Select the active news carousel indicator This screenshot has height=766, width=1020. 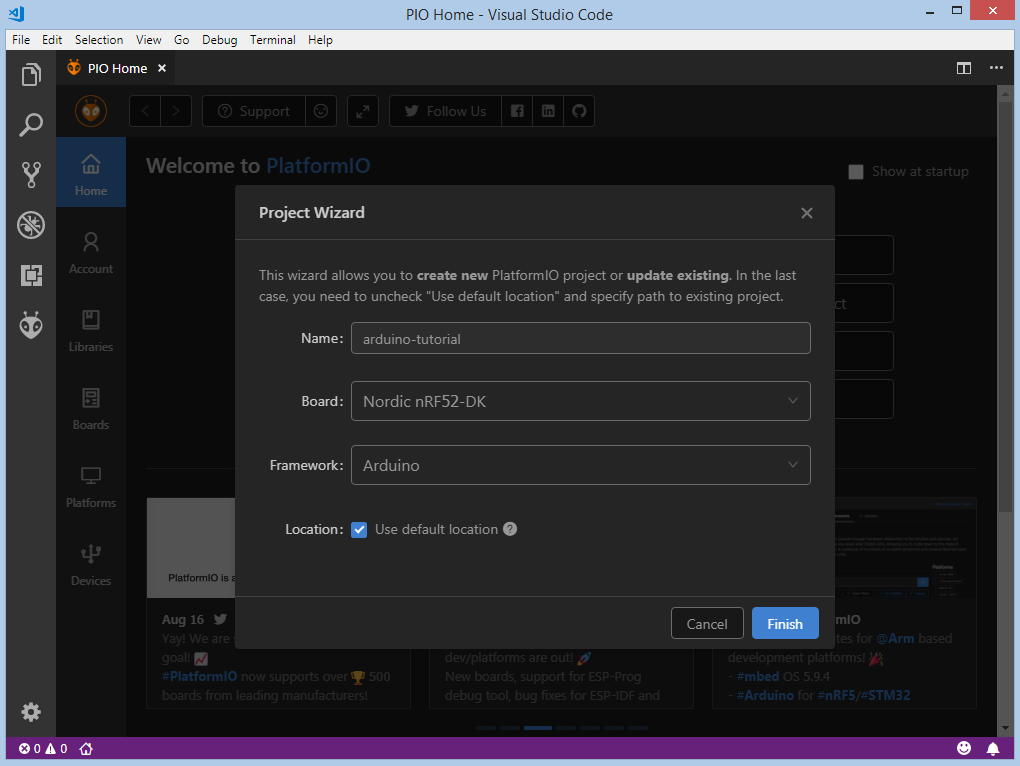coord(538,728)
